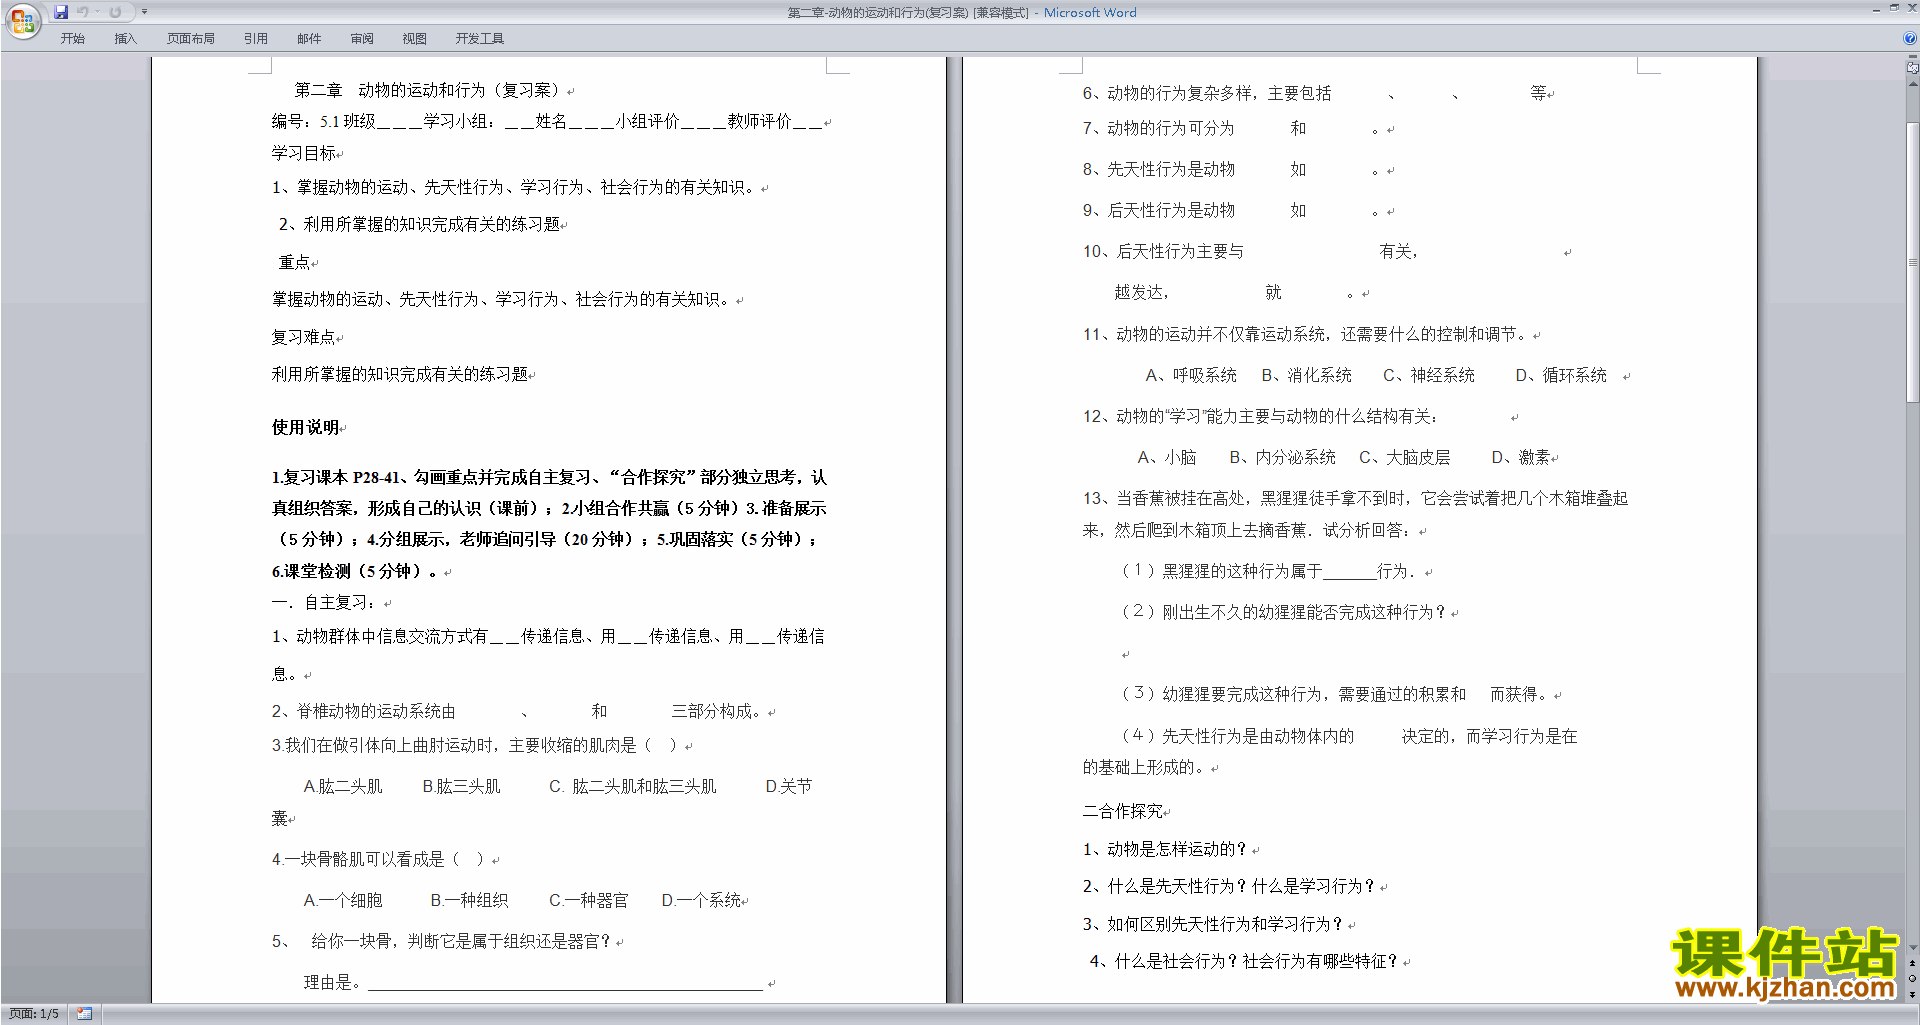Image resolution: width=1920 pixels, height=1025 pixels.
Task: Open the 开始 ribbon tab
Action: 72,38
